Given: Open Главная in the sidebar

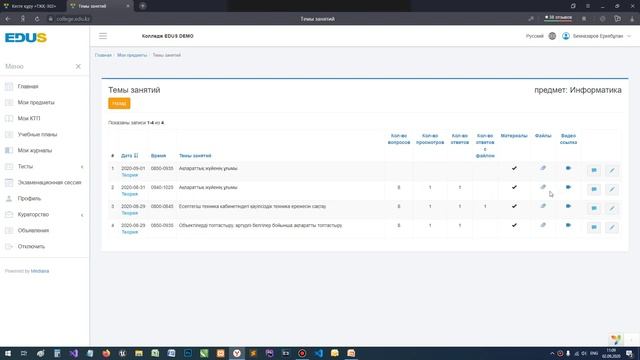Looking at the screenshot, I should (28, 87).
